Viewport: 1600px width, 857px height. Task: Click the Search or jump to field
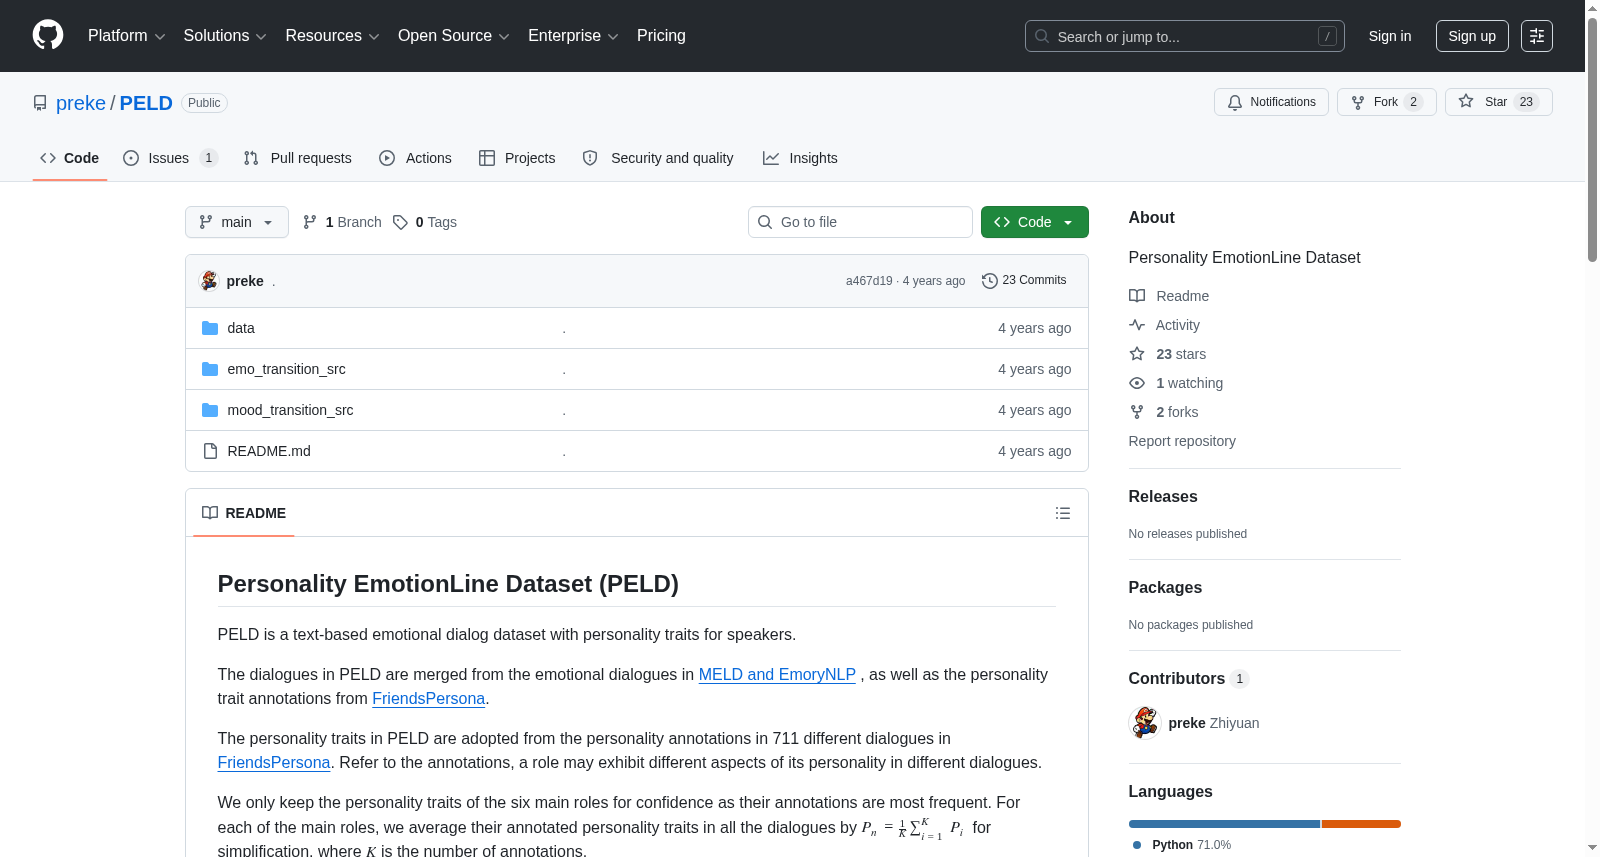click(x=1185, y=36)
